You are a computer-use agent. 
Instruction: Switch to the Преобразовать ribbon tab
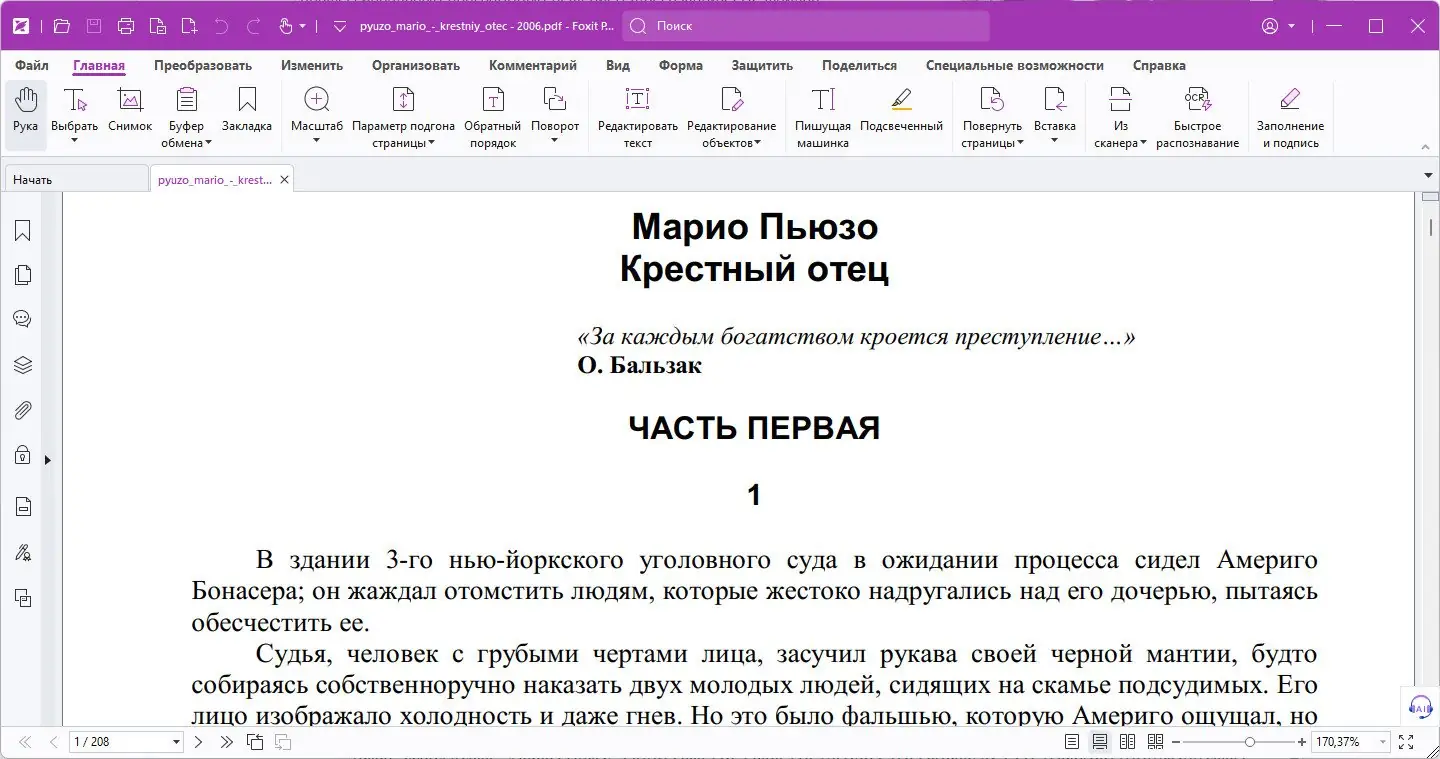point(203,65)
